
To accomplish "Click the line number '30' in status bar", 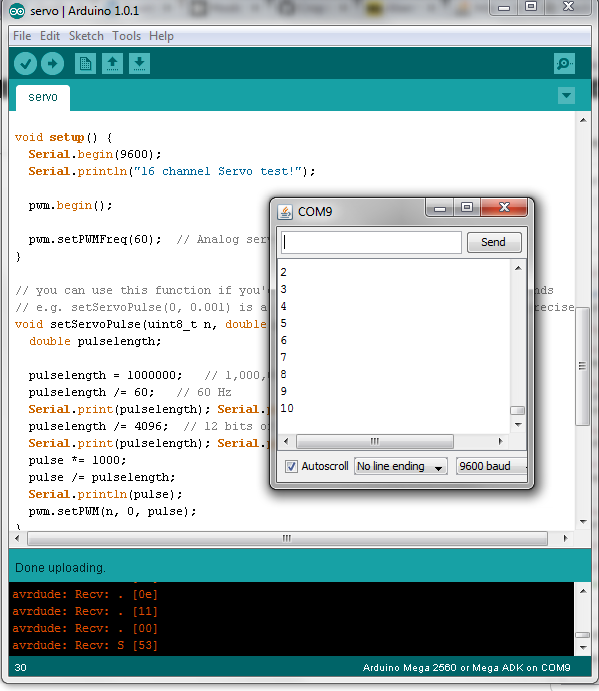I will pos(20,668).
